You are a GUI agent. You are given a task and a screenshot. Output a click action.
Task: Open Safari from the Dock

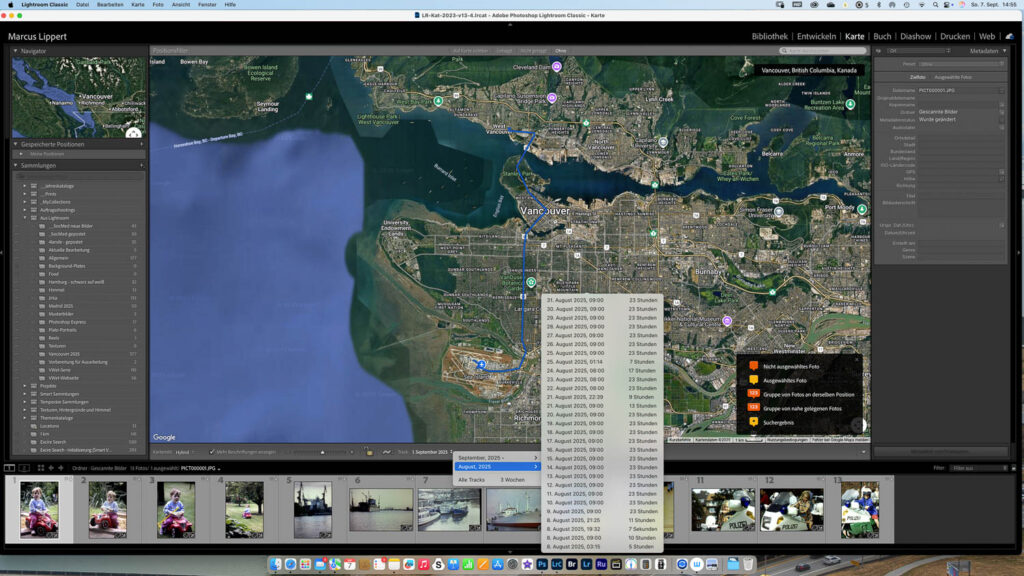(291, 564)
